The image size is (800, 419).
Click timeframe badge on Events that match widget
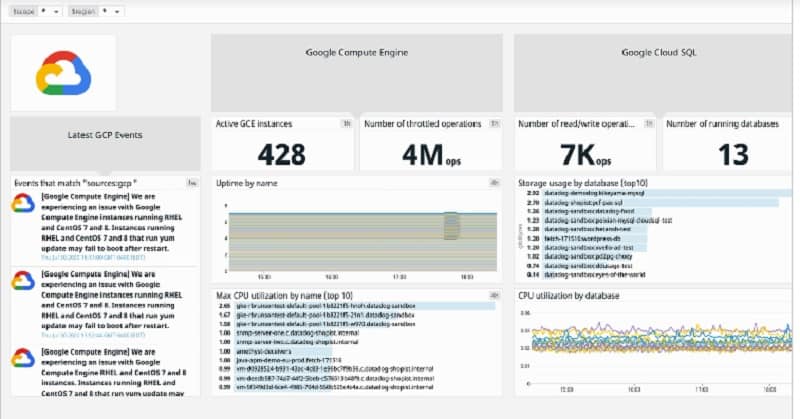pyautogui.click(x=192, y=183)
